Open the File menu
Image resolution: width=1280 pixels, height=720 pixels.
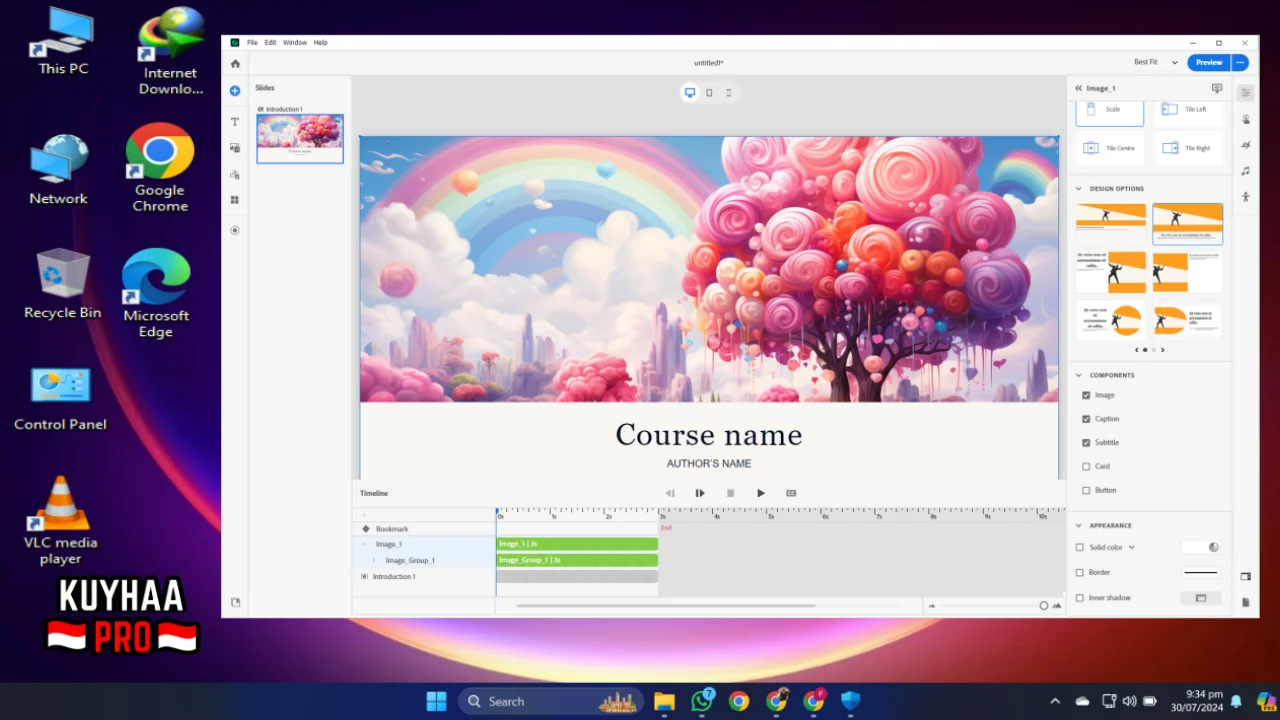(x=252, y=43)
